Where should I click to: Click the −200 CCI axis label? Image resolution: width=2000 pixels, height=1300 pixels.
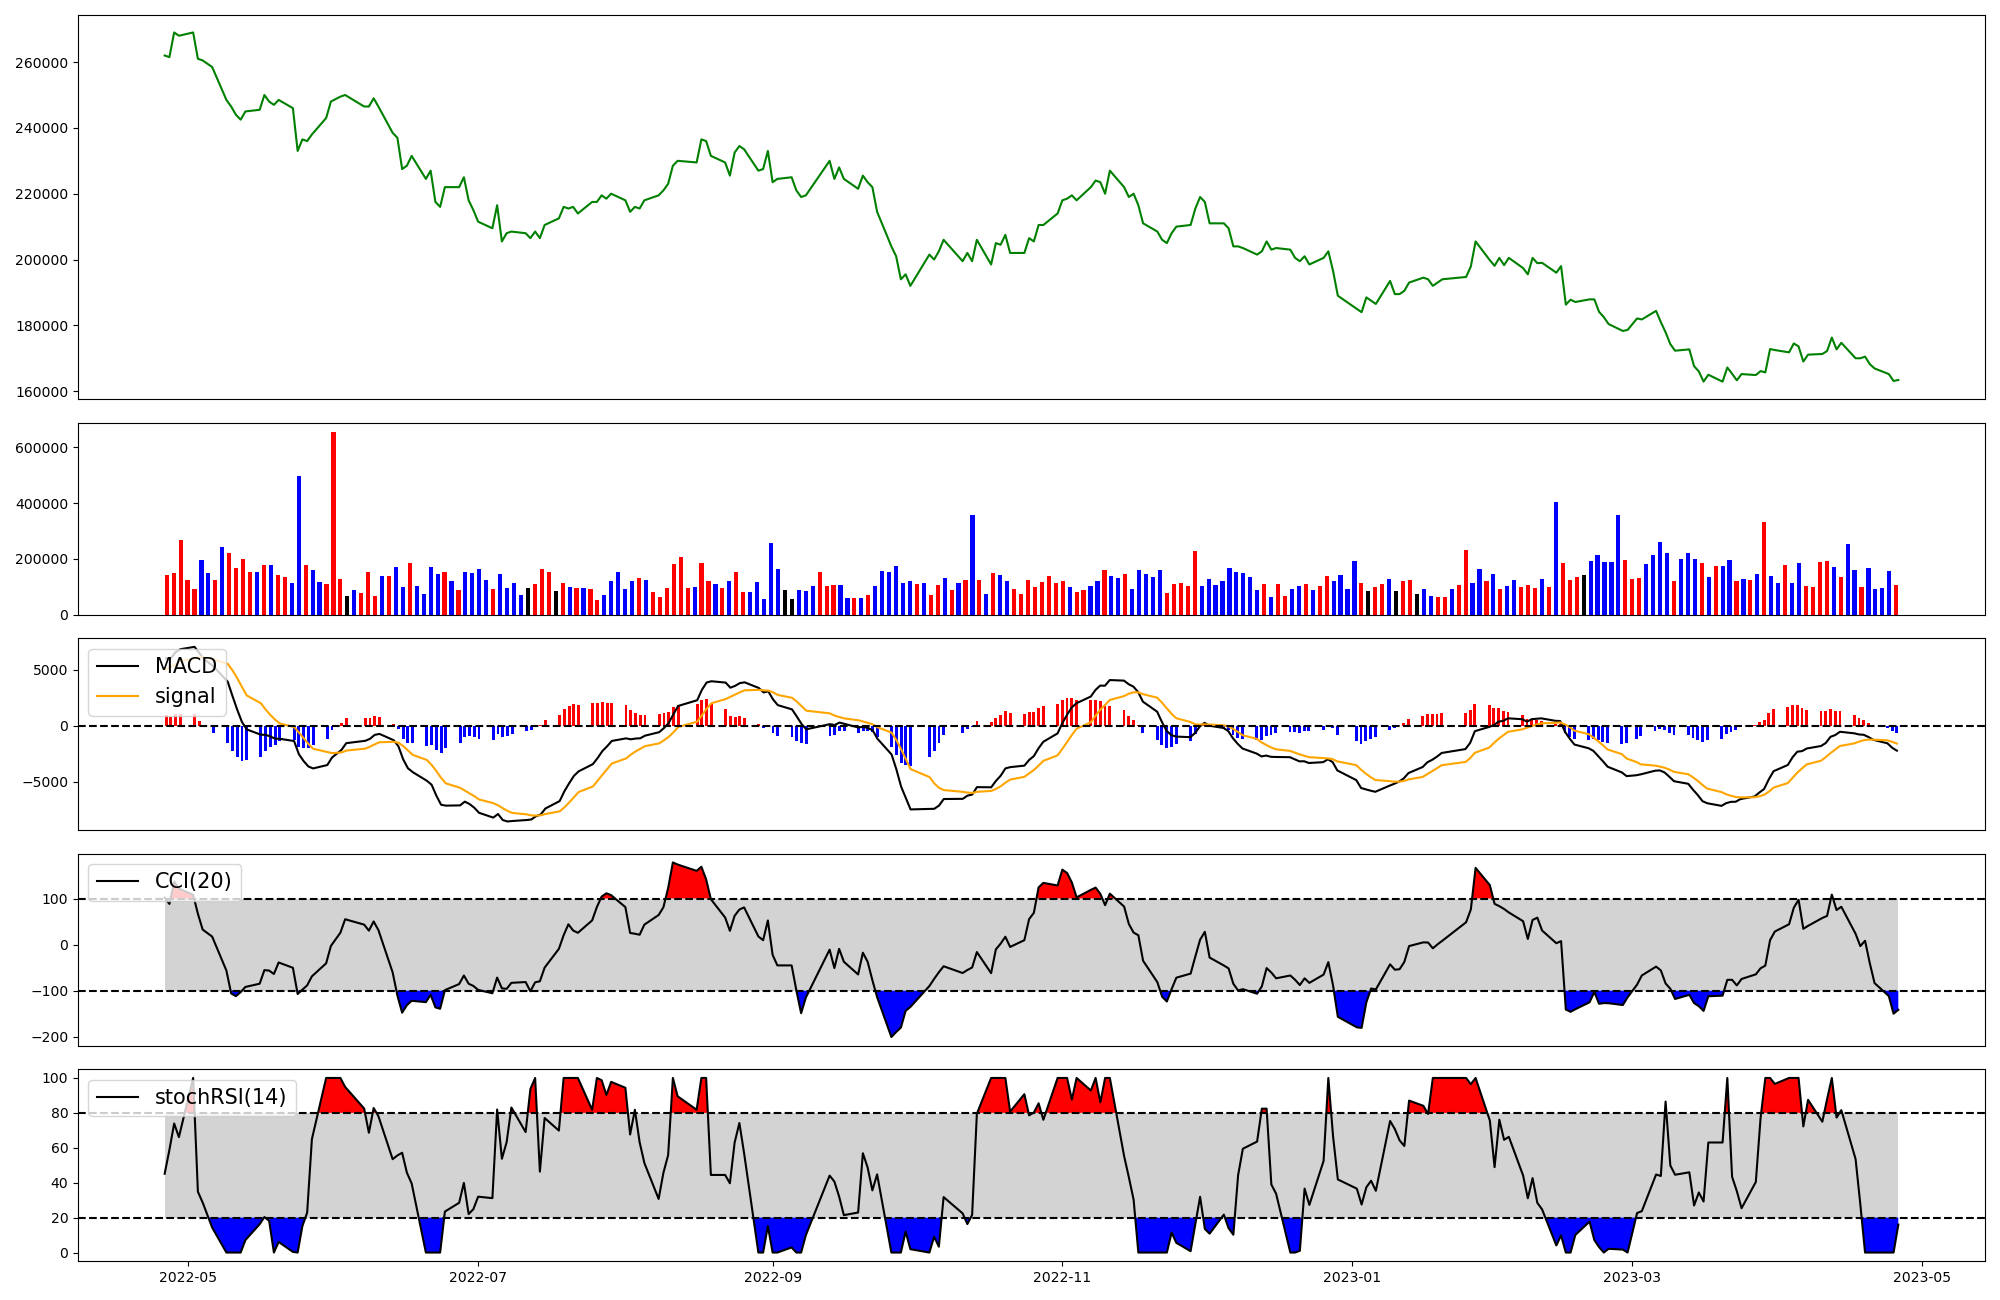[x=48, y=1037]
